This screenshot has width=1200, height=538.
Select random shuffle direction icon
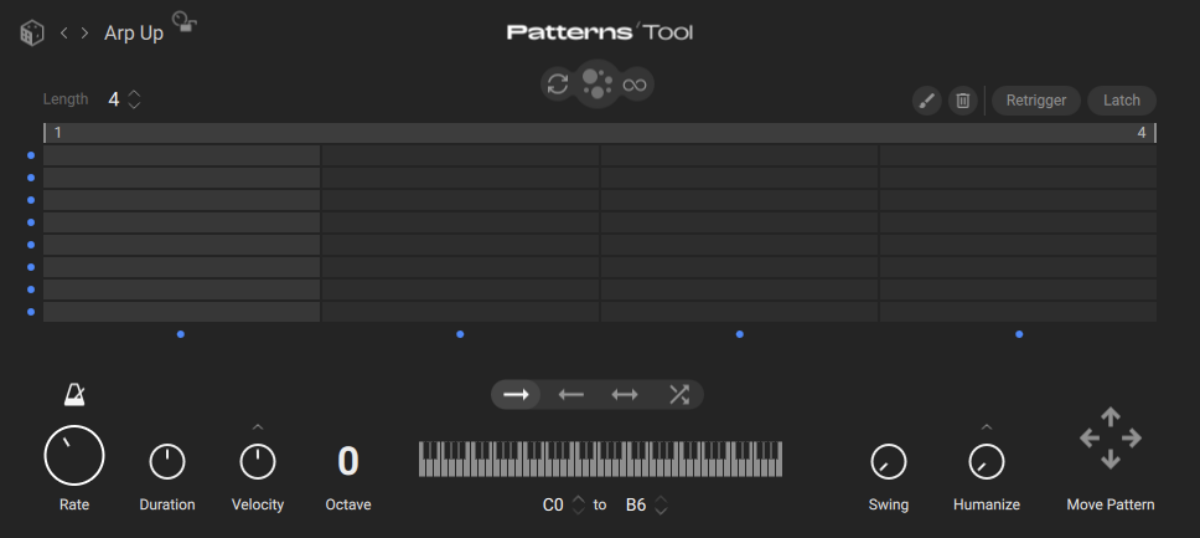click(679, 395)
